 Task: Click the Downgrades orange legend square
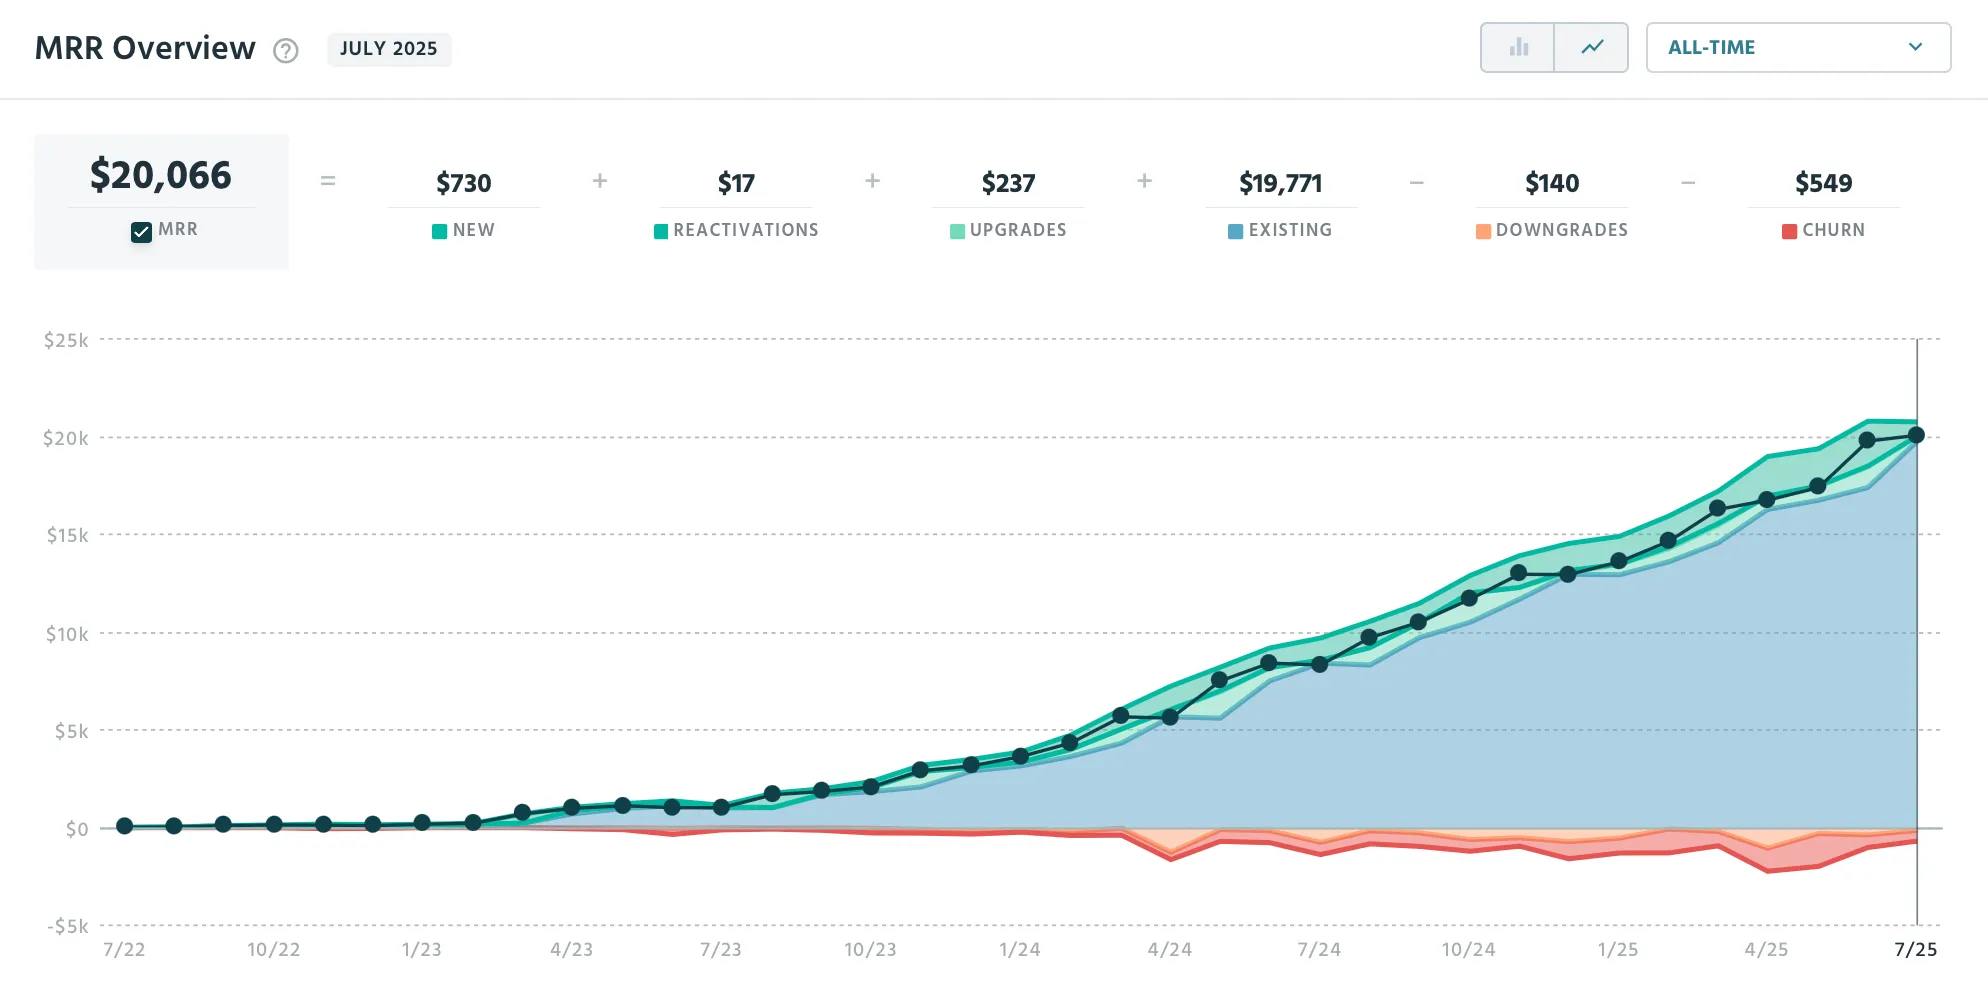coord(1483,232)
